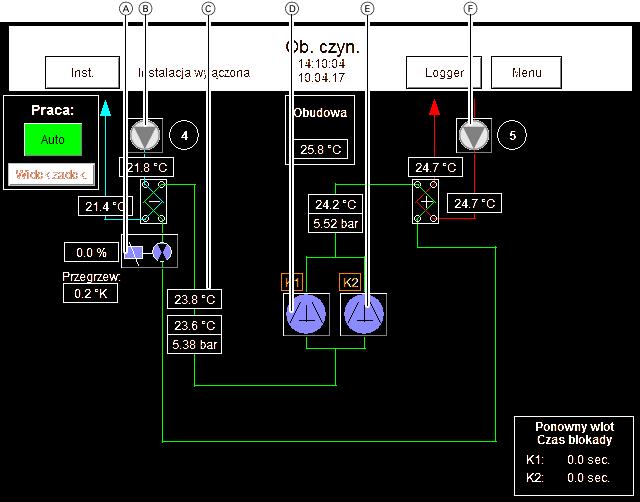This screenshot has height=502, width=640.
Task: Select the condenser heat exchanger with plus sign
Action: click(x=426, y=201)
